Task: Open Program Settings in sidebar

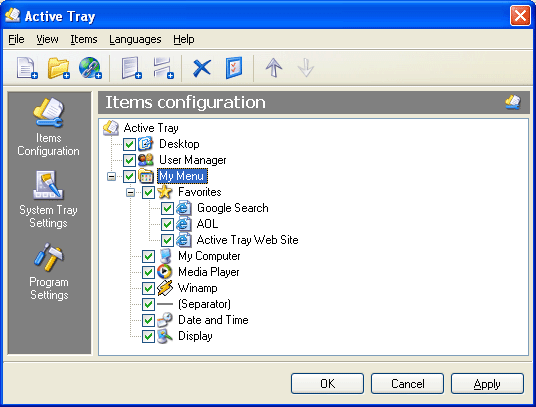Action: (49, 271)
